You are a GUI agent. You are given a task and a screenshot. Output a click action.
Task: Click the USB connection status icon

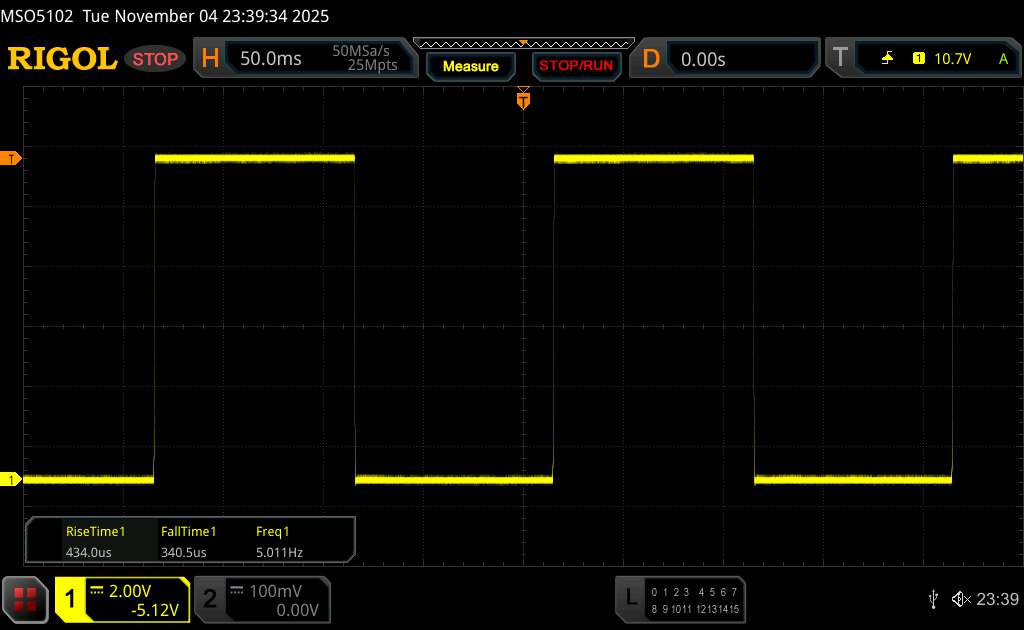coord(933,599)
